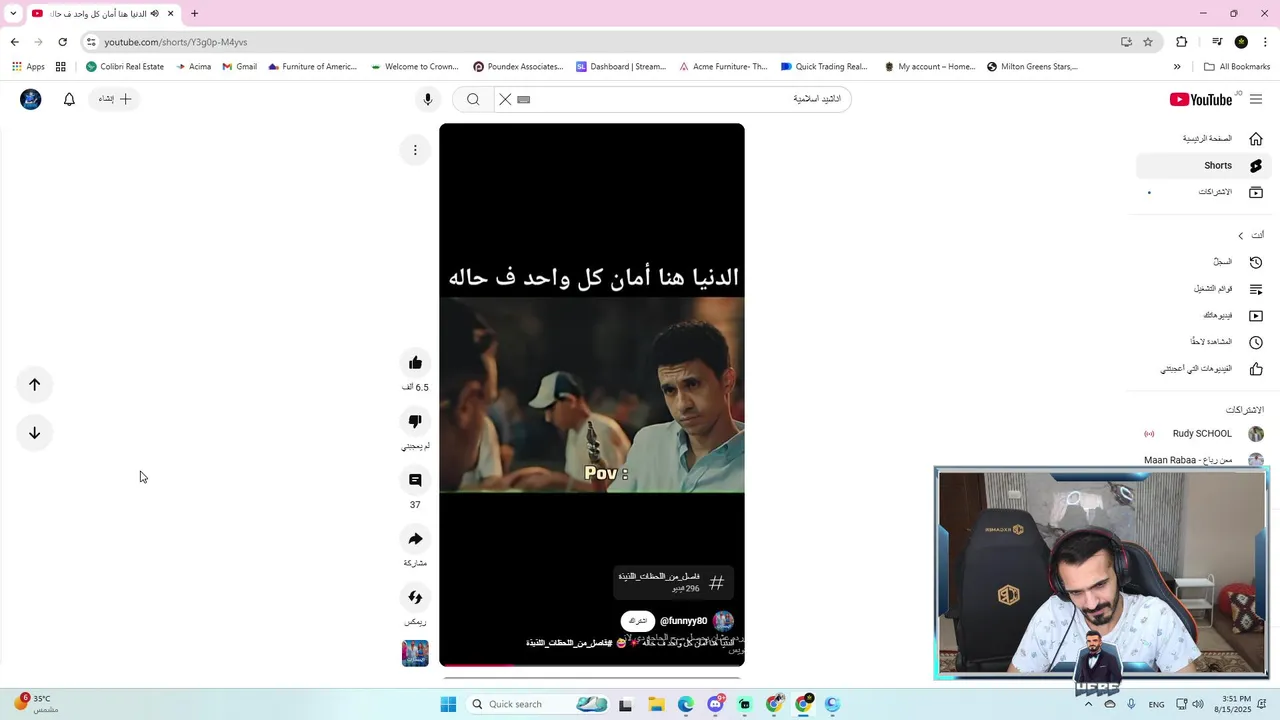Like the Short with the thumbs-up icon
Viewport: 1280px width, 720px height.
coord(415,363)
